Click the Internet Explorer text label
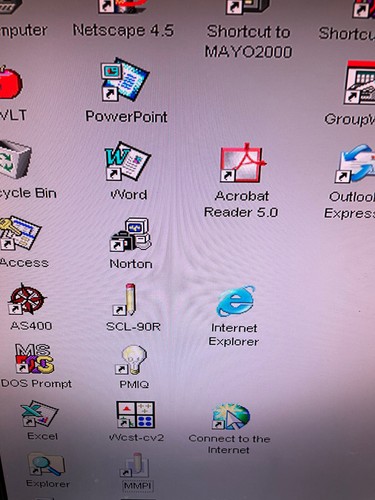Image resolution: width=375 pixels, height=500 pixels. pos(234,335)
